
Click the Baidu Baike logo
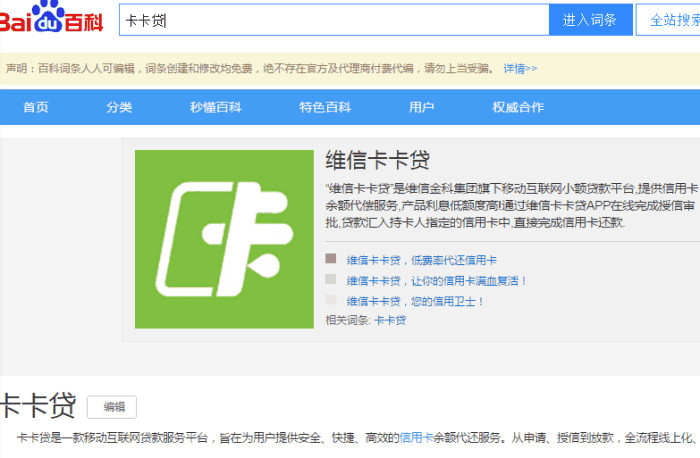(51, 17)
